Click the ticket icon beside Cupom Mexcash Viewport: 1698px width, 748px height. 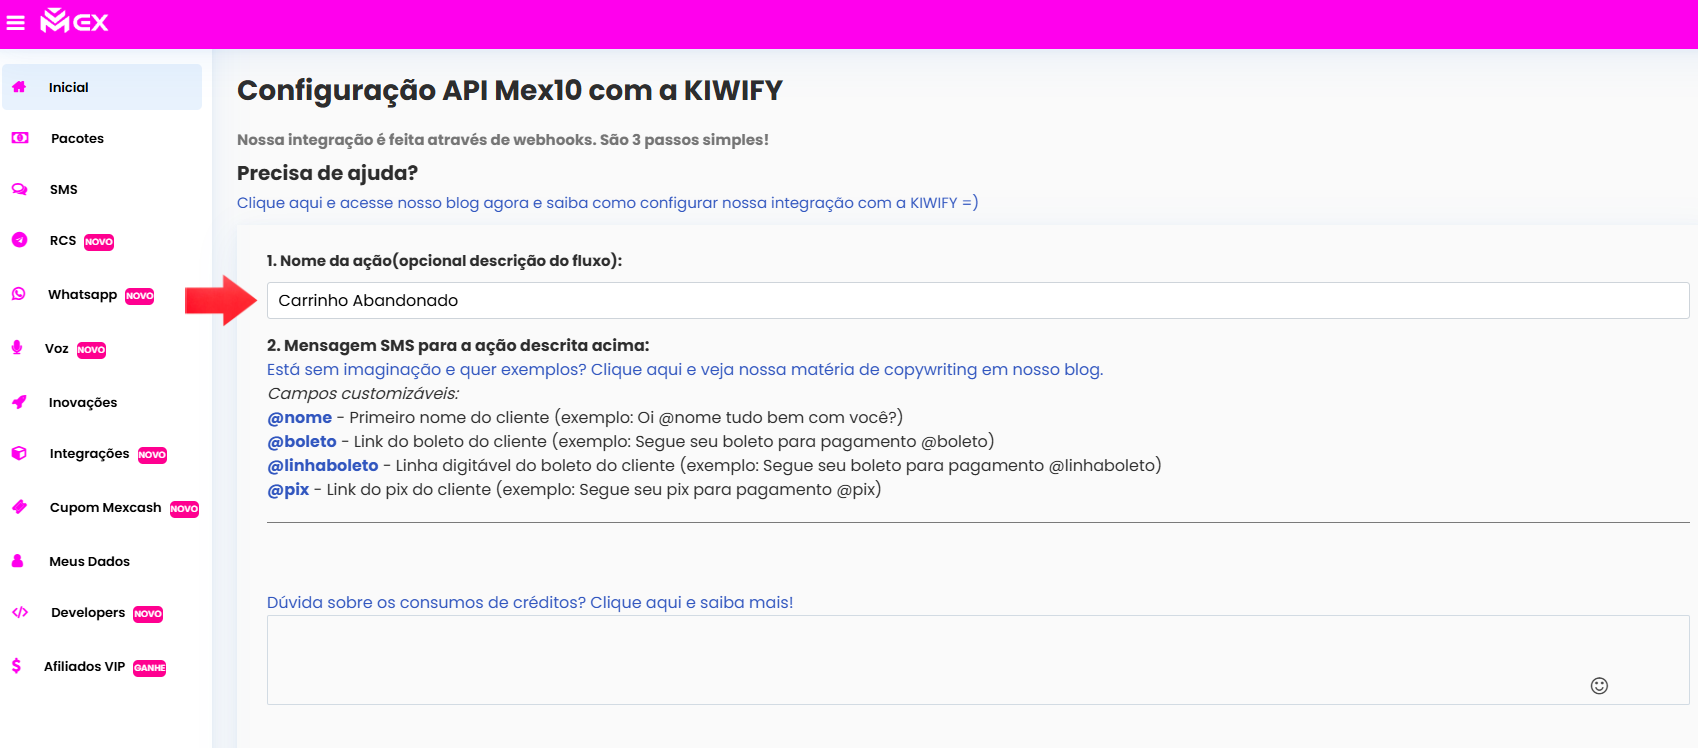[19, 507]
